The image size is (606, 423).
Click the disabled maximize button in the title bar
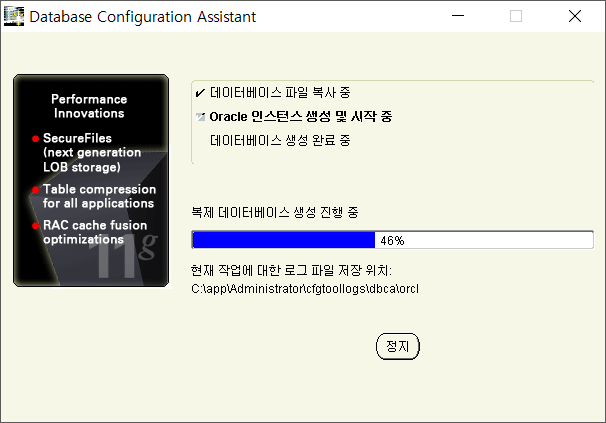point(516,16)
